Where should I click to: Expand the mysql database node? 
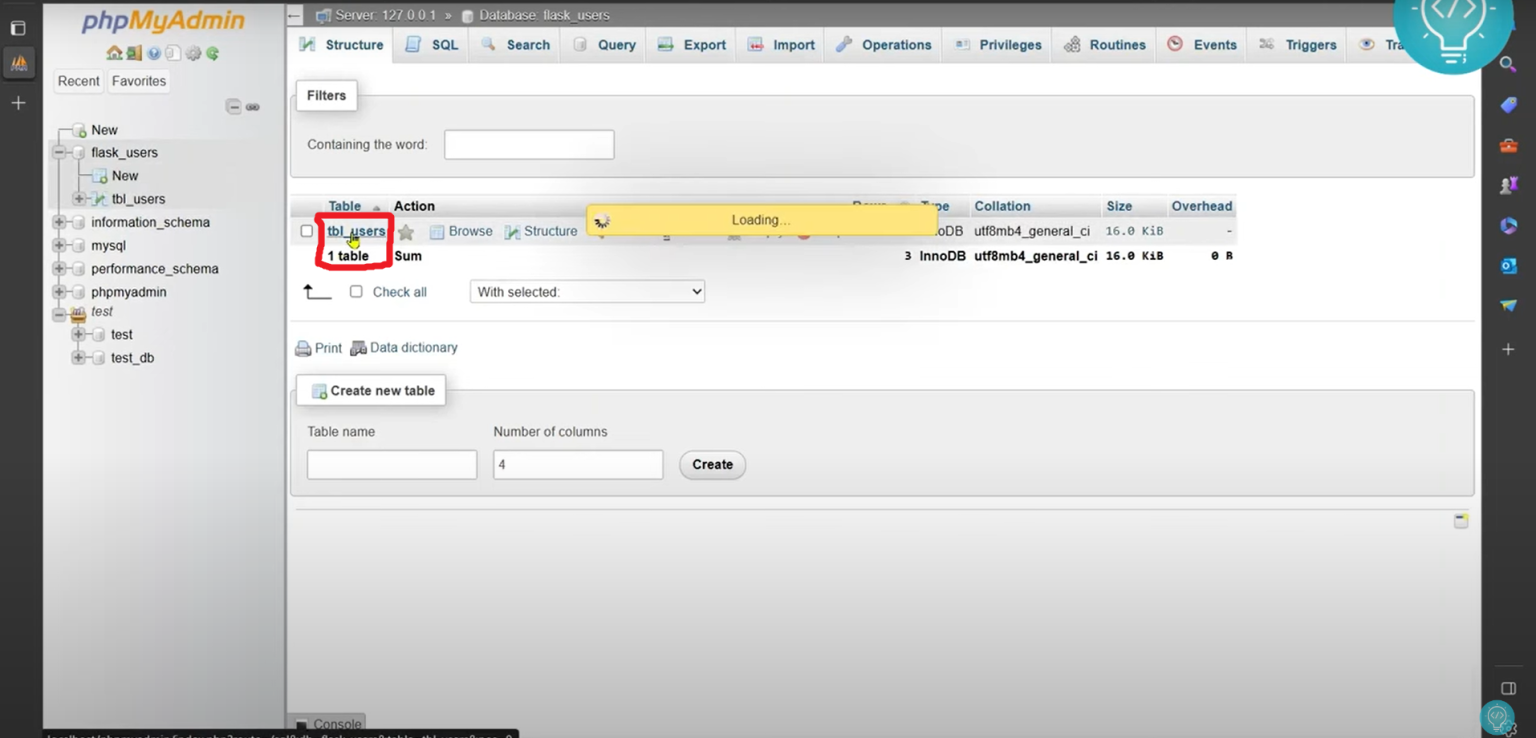[x=59, y=245]
